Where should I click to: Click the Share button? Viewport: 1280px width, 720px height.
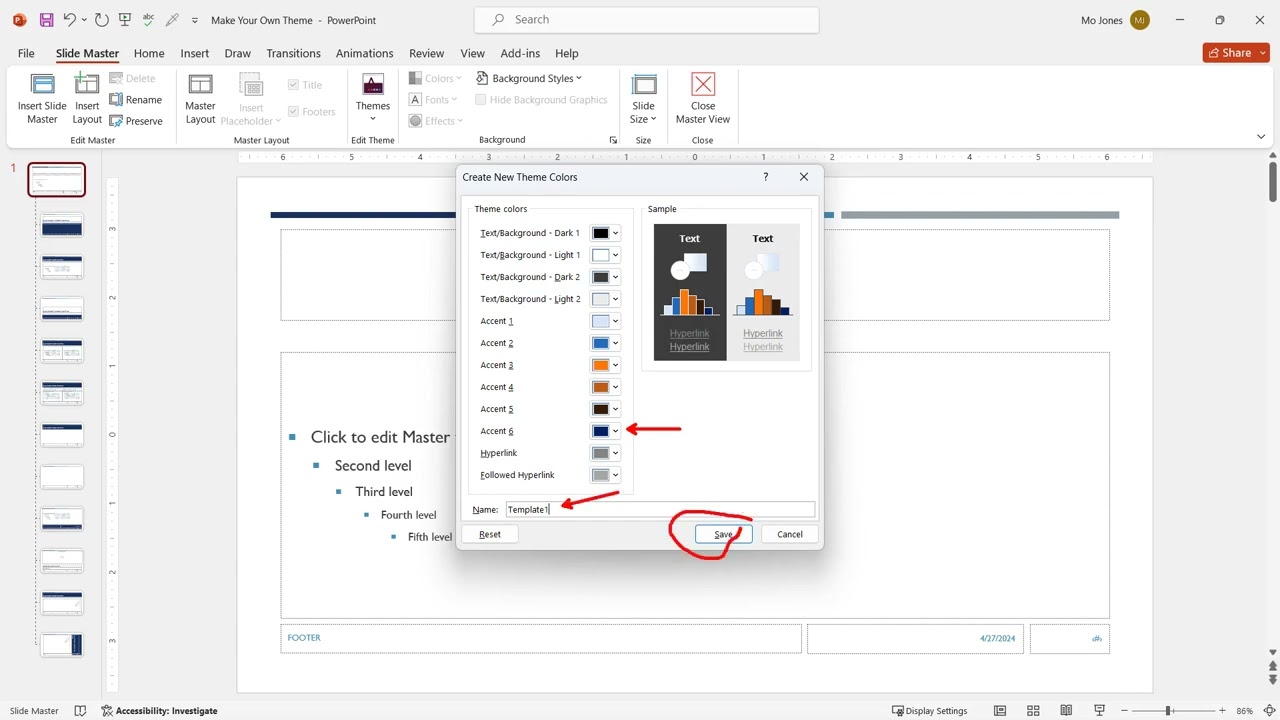(1236, 53)
